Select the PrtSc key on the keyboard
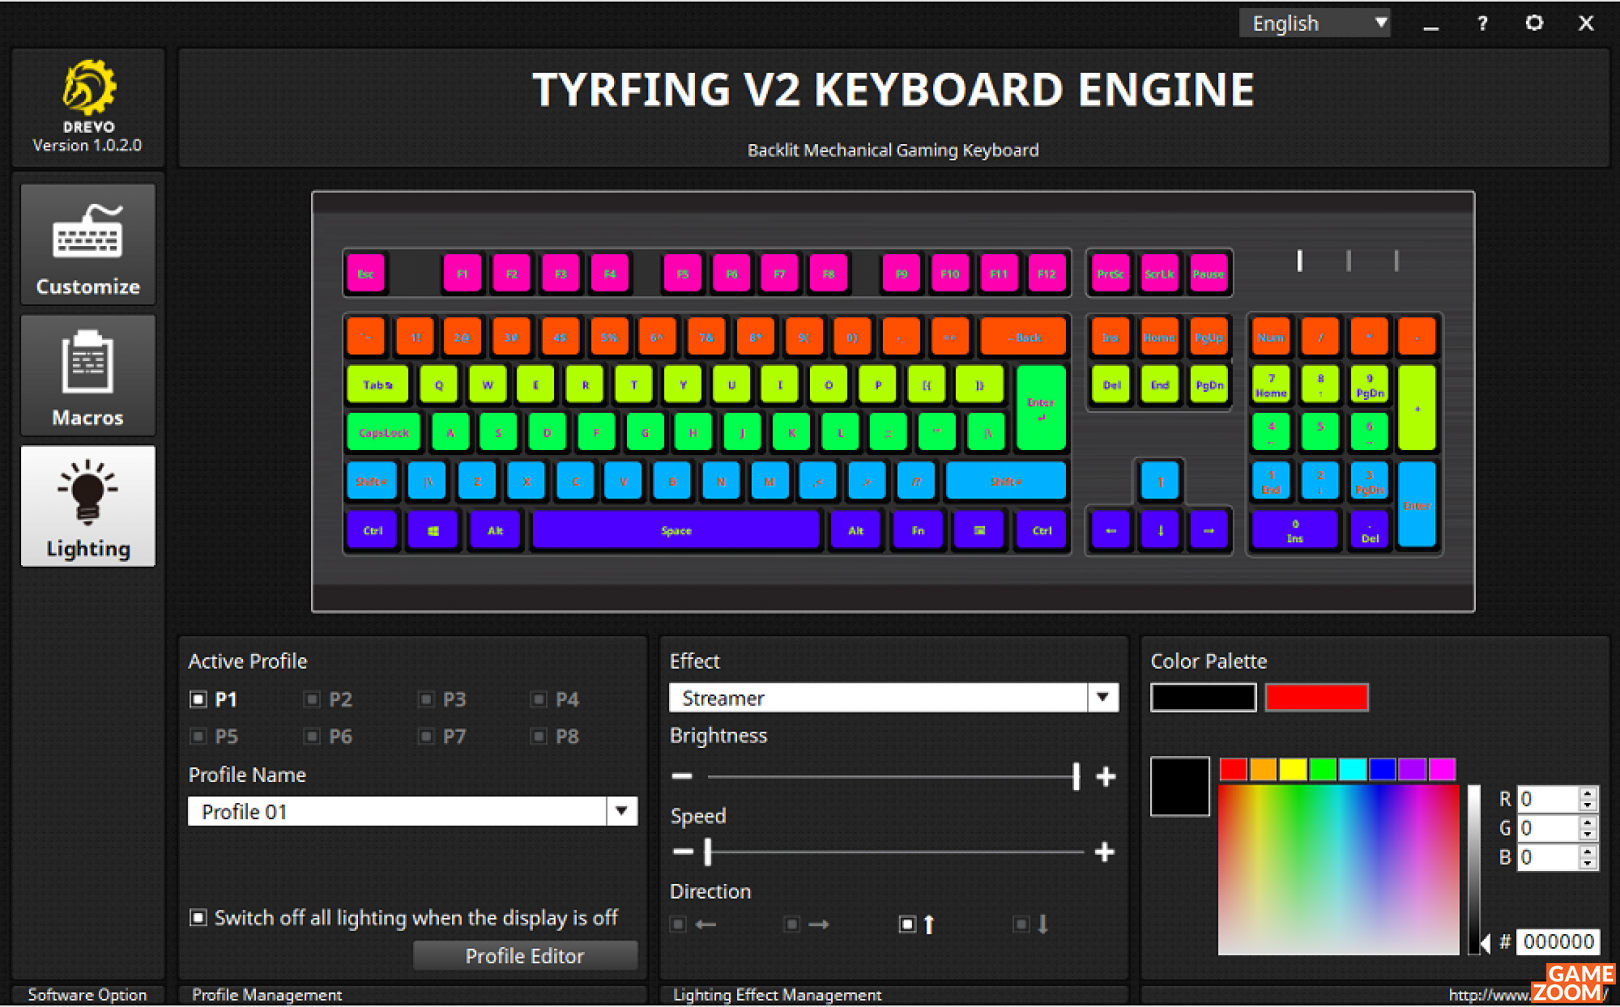The width and height of the screenshot is (1620, 1007). click(1110, 274)
